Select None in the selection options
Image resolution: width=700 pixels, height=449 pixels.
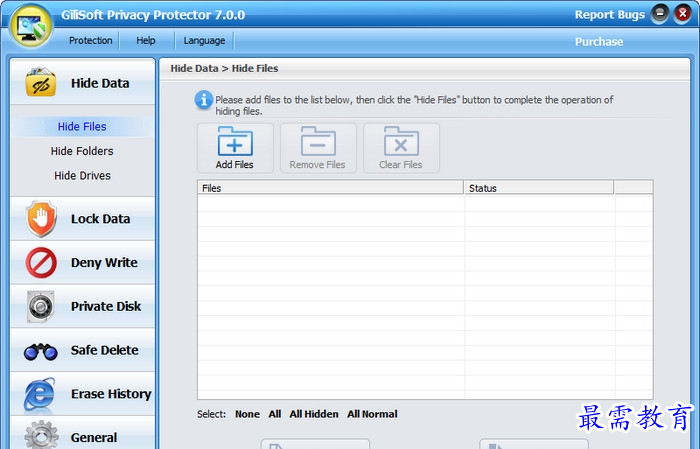(247, 414)
